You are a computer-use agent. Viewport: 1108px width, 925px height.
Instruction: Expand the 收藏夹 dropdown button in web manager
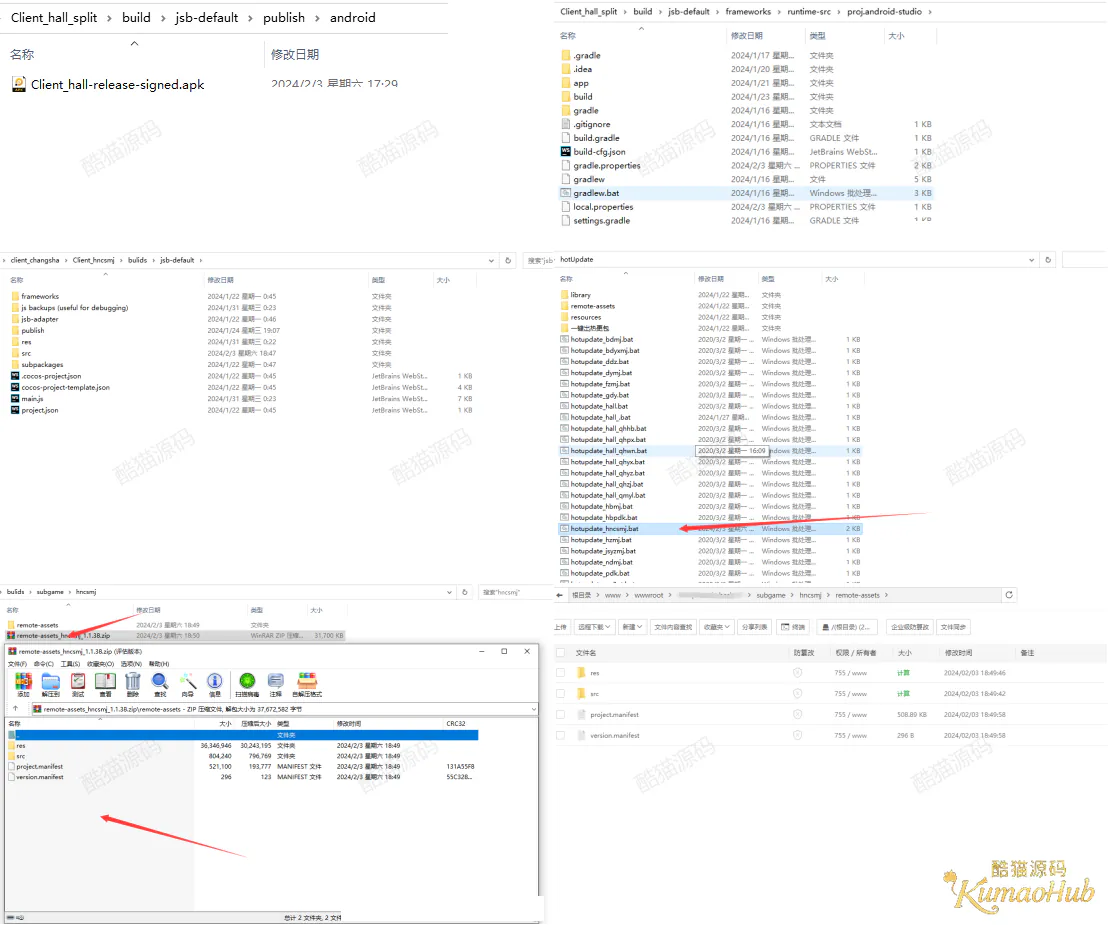715,627
